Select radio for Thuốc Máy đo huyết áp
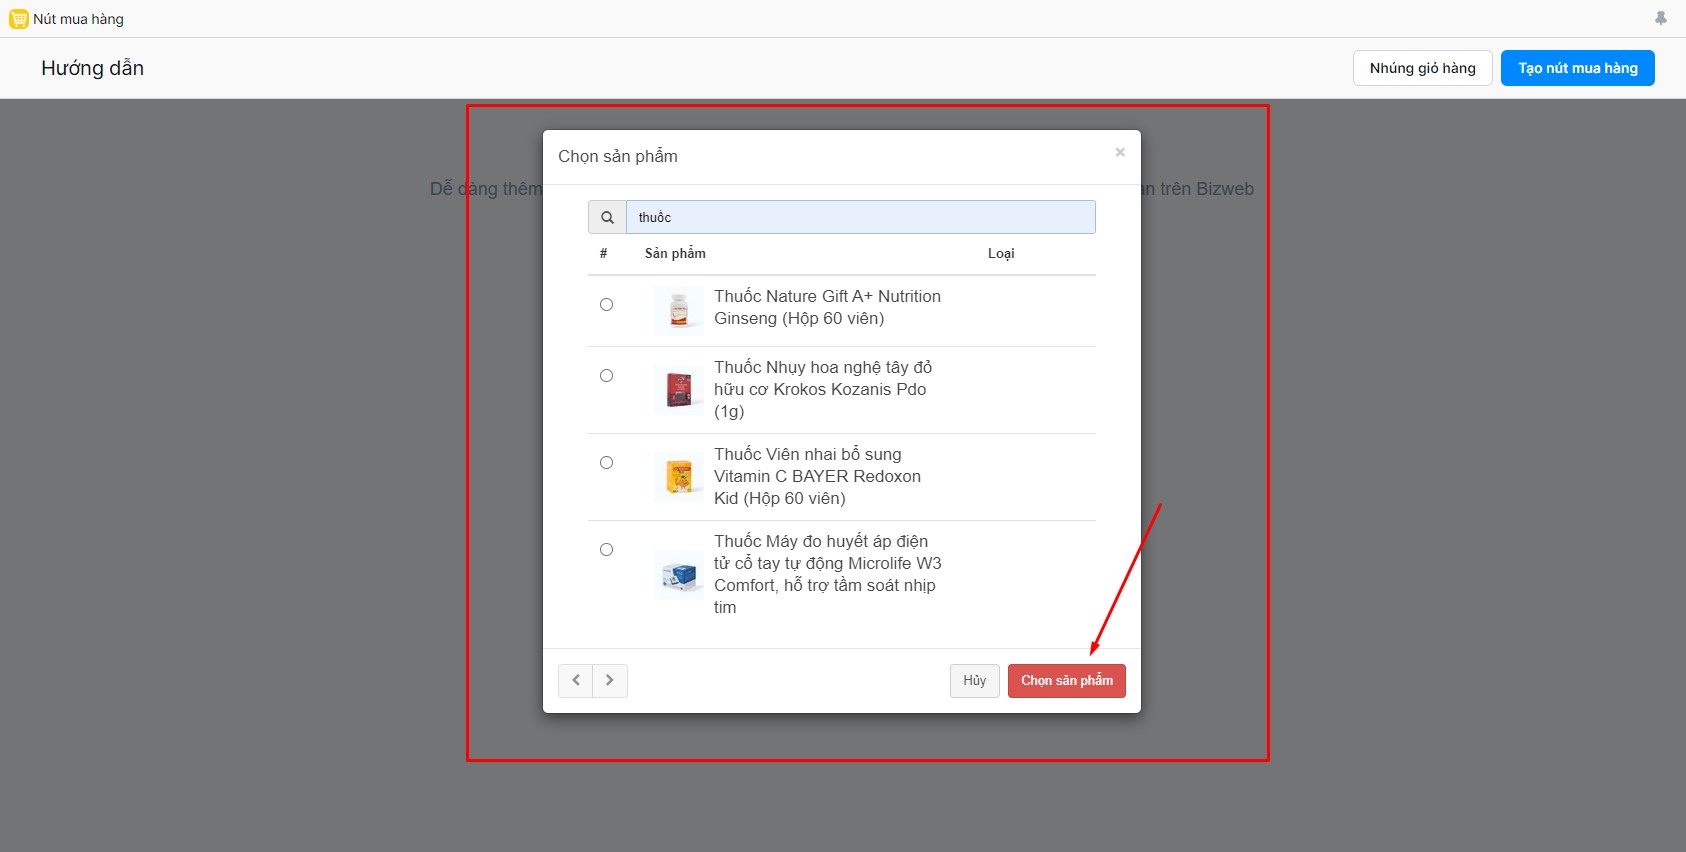 606,549
